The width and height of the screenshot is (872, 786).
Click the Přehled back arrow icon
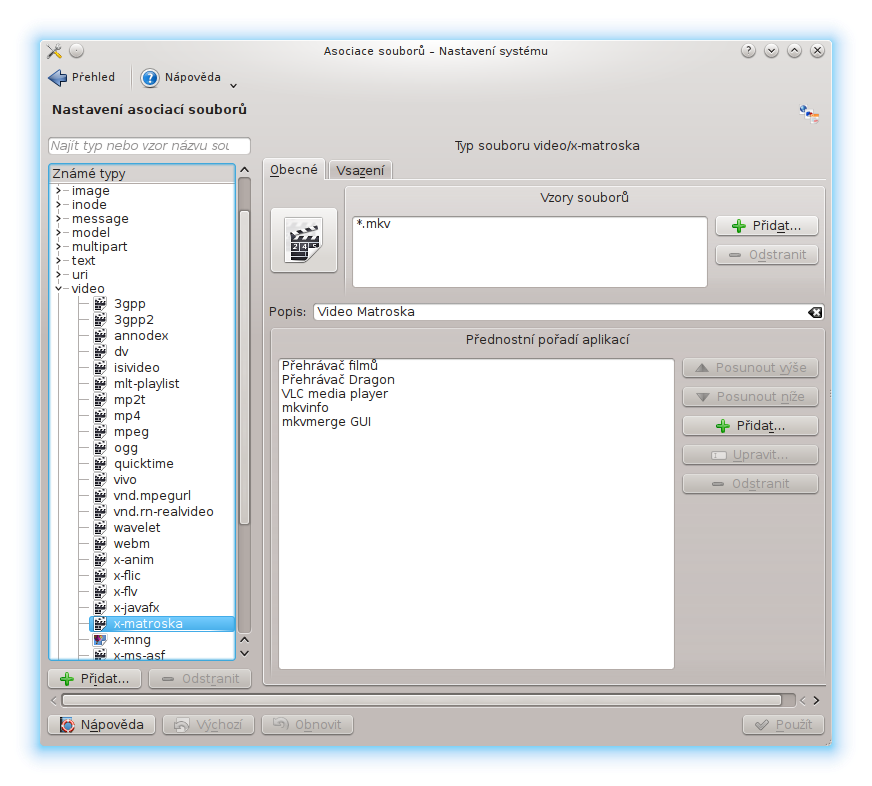(57, 78)
